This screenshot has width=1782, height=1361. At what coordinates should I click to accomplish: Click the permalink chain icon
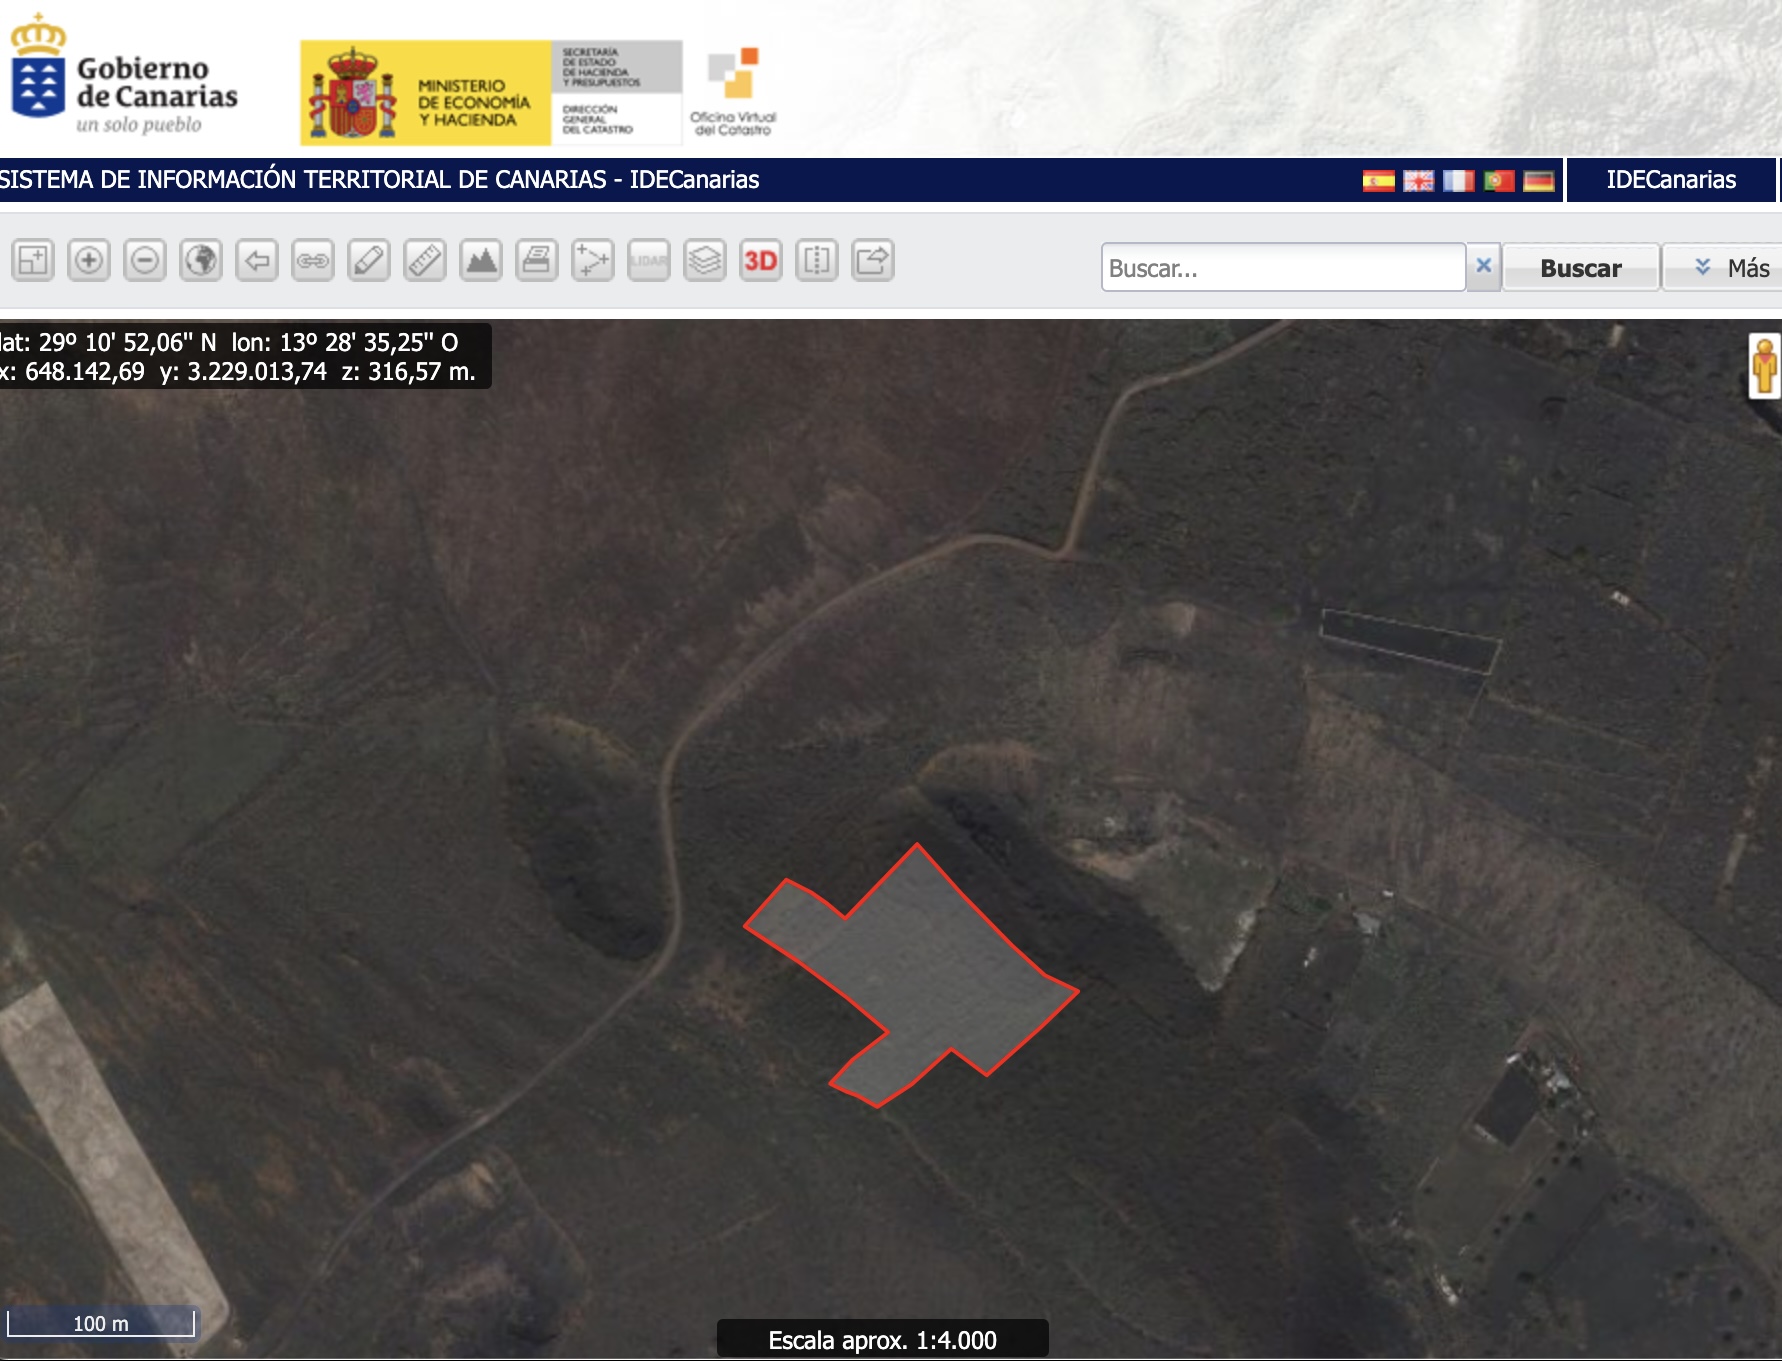[313, 261]
